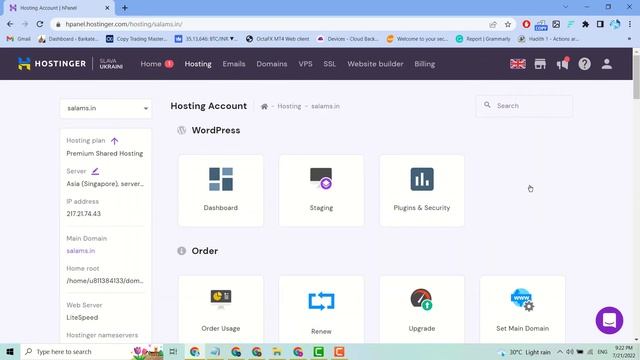640x360 pixels.
Task: Open Task View on the taskbar
Action: click(173, 352)
